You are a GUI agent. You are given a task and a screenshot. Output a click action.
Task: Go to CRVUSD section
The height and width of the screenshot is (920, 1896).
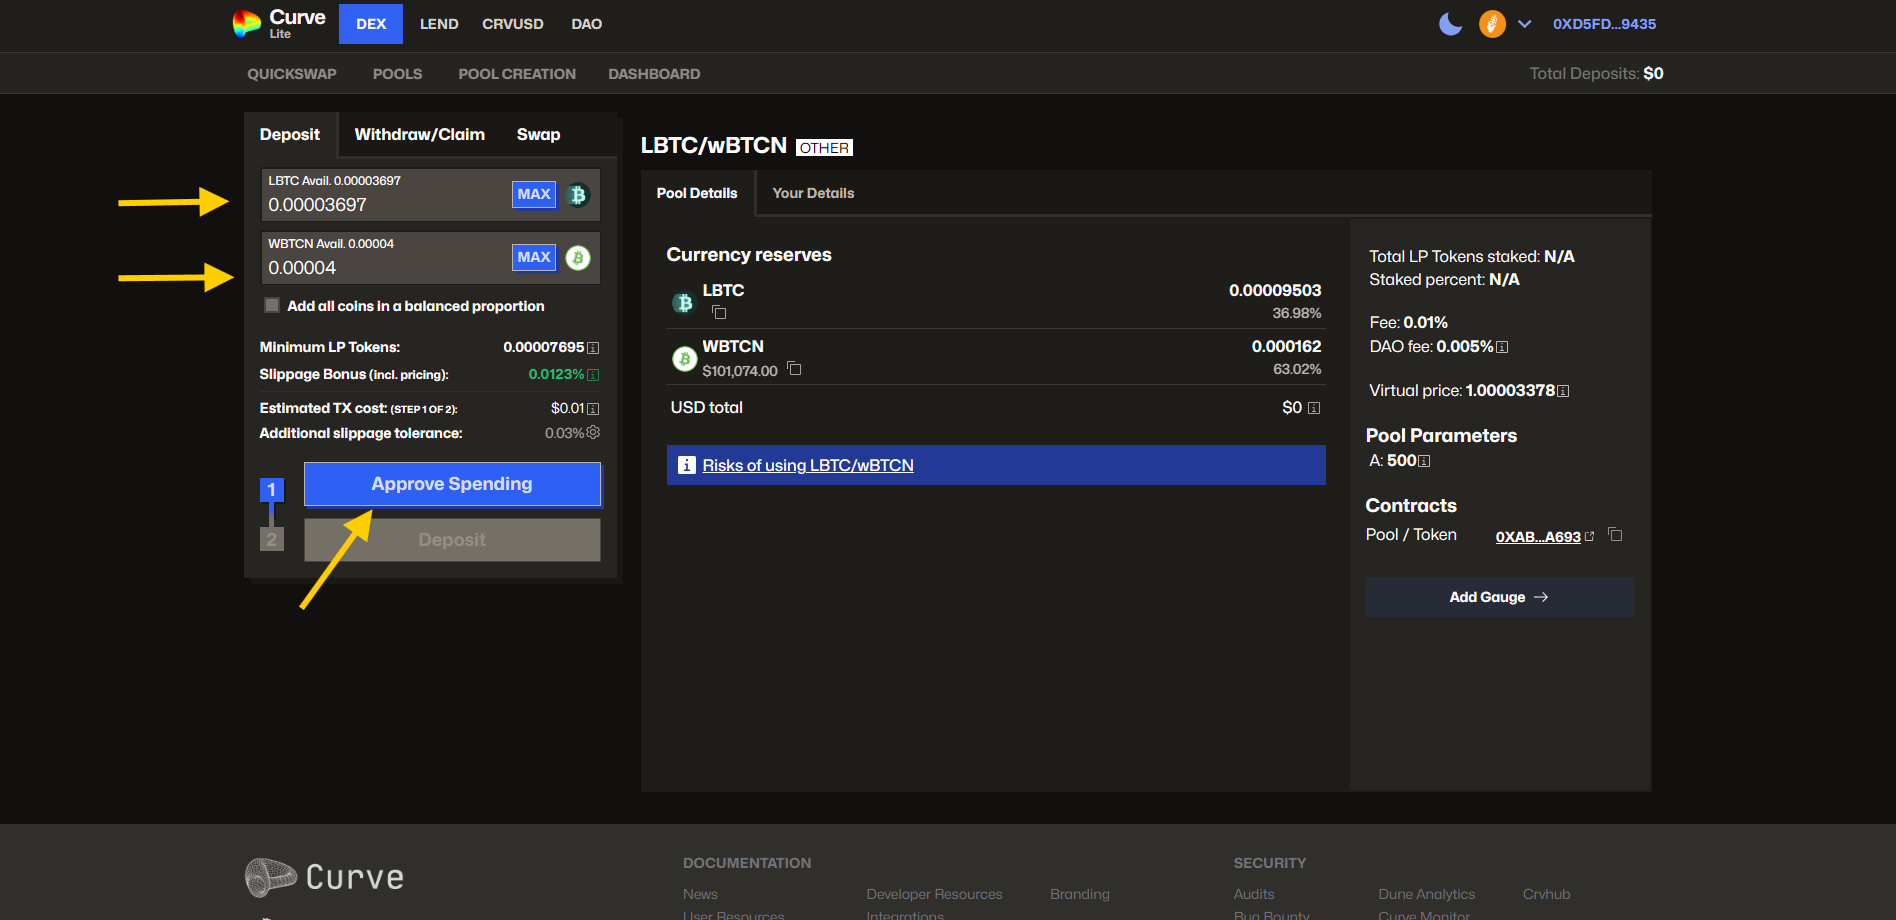pos(513,24)
